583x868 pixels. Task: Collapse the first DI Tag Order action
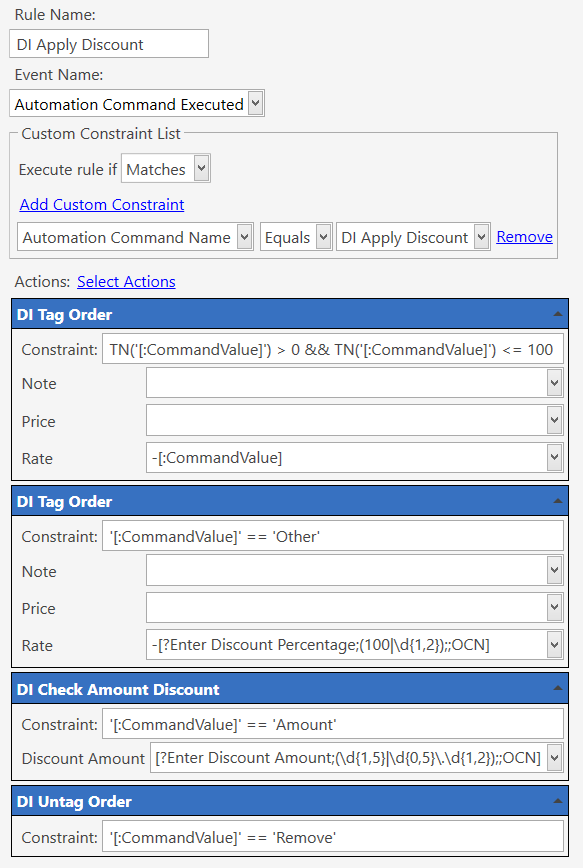(x=558, y=314)
